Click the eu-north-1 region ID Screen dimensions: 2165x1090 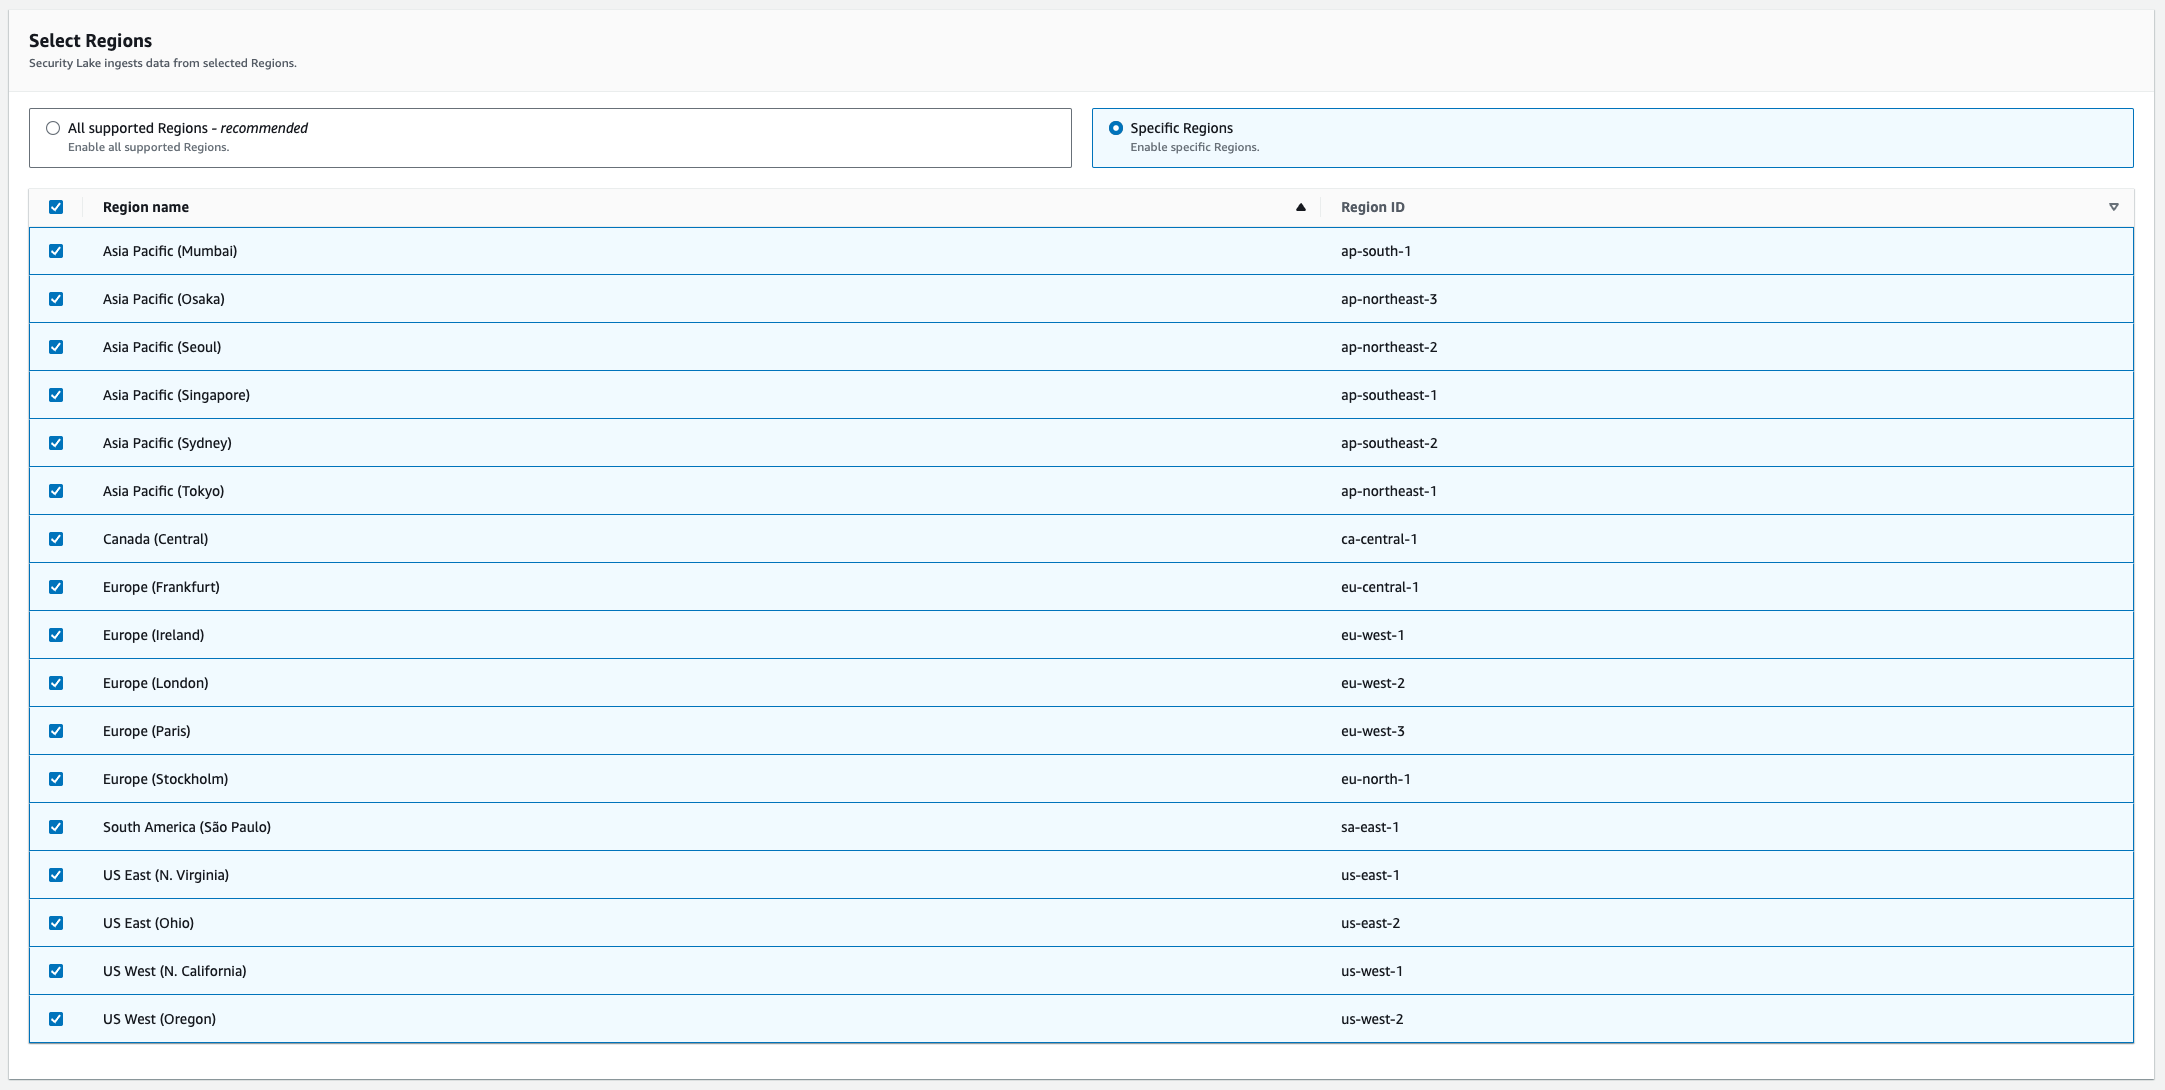(x=1376, y=779)
